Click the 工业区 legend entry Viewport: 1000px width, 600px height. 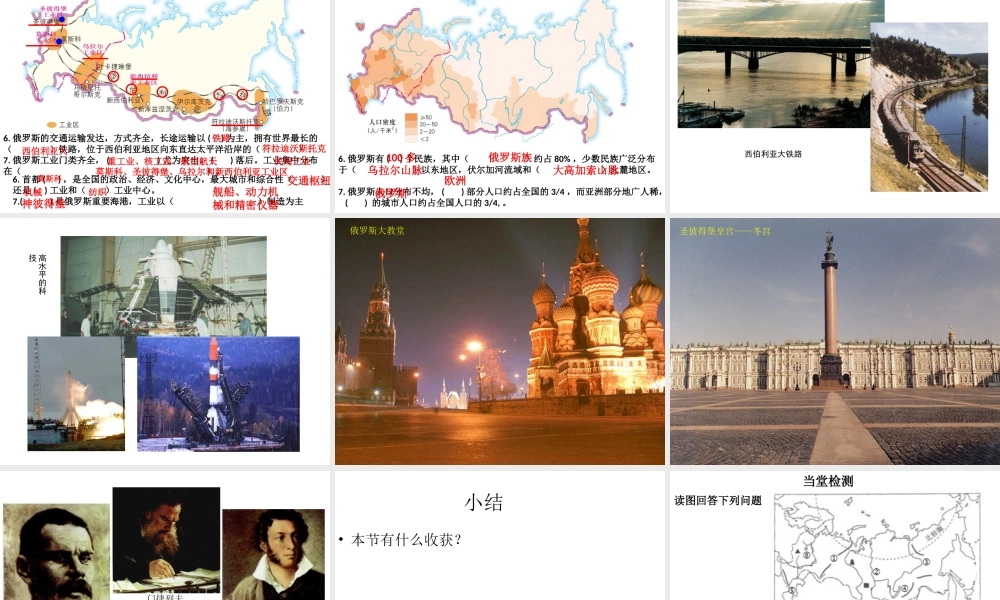point(63,125)
